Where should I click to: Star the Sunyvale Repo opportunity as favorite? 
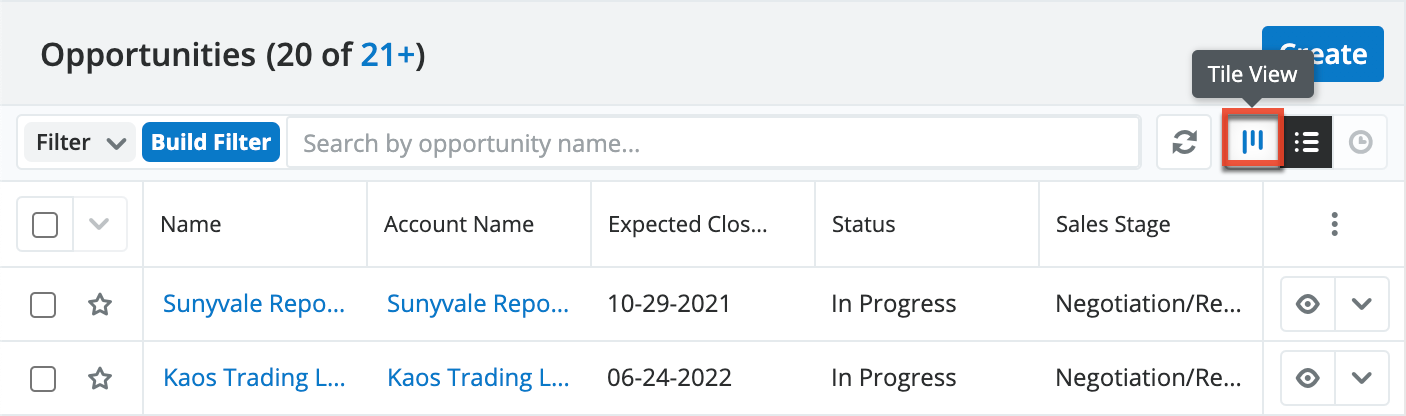[99, 304]
